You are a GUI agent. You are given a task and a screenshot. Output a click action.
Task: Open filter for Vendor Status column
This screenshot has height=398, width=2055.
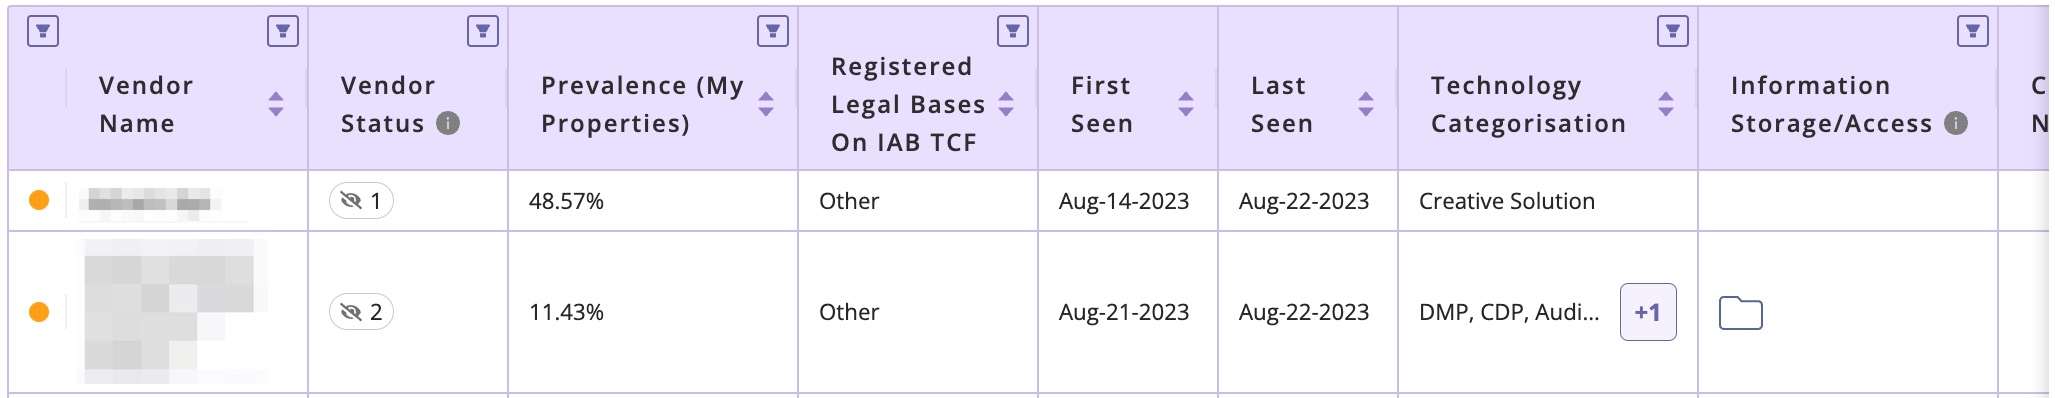click(483, 32)
